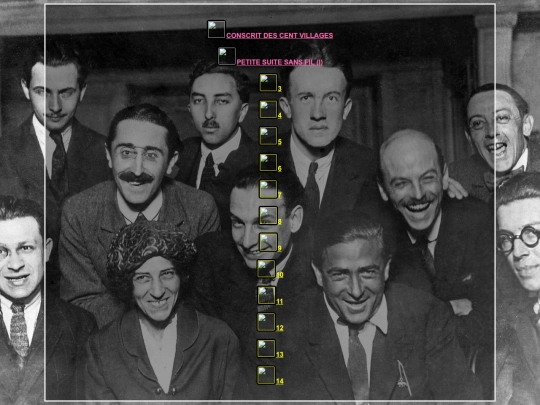Click the thumbnail icon next to number 13
Image resolution: width=540 pixels, height=405 pixels.
click(x=266, y=348)
